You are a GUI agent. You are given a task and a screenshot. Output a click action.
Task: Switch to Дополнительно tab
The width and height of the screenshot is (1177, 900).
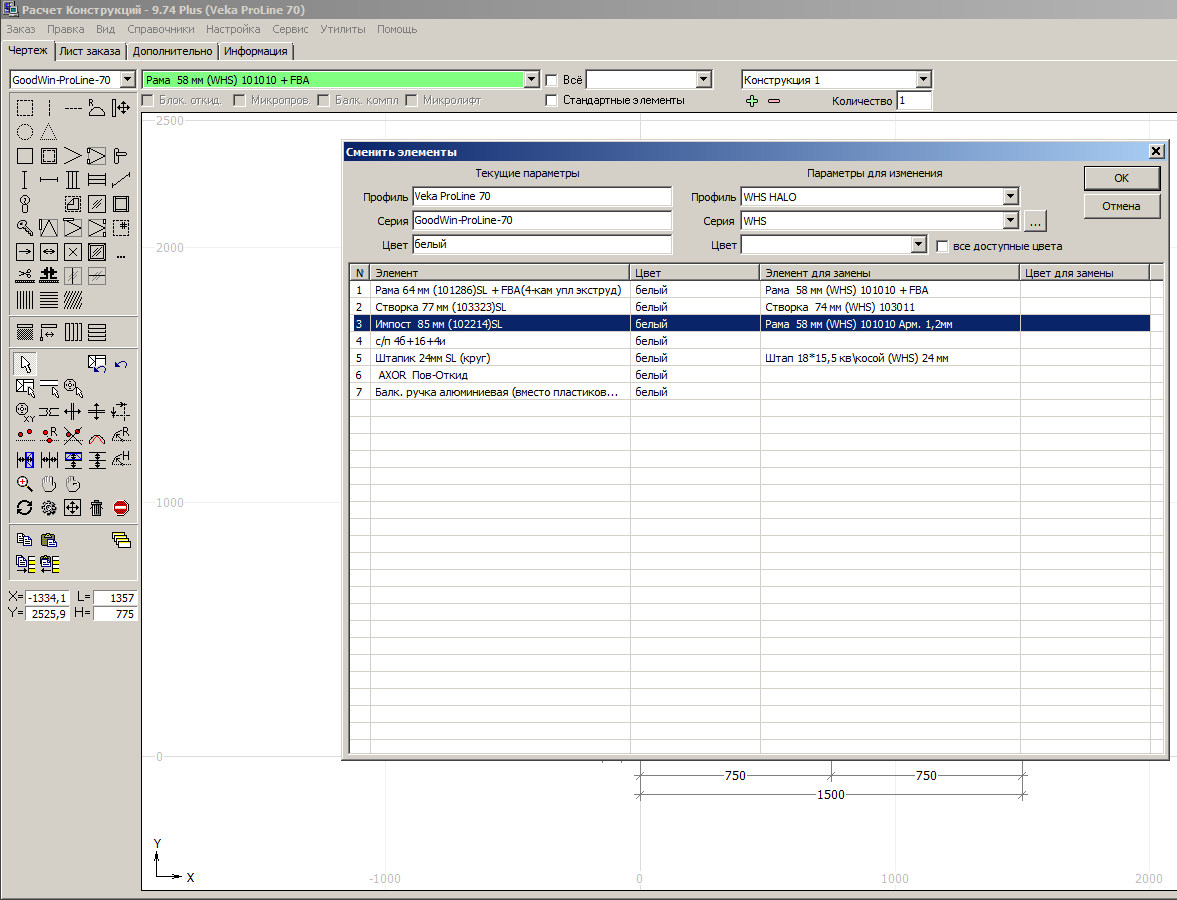point(172,51)
